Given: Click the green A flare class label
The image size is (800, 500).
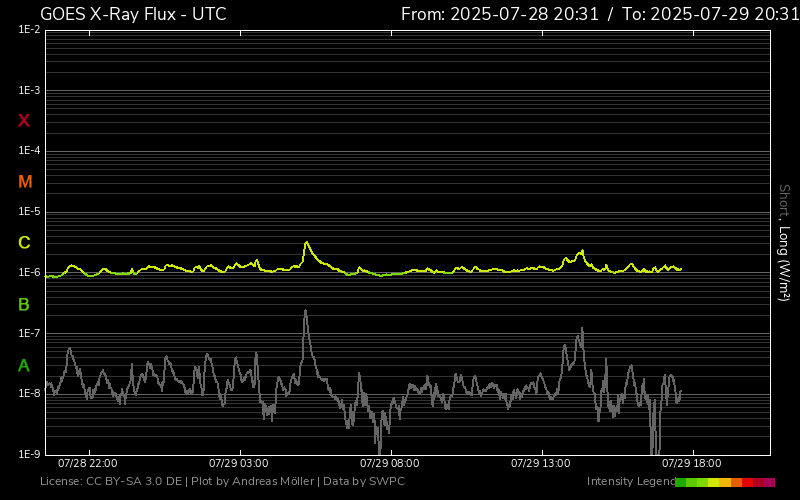Looking at the screenshot, I should (24, 365).
